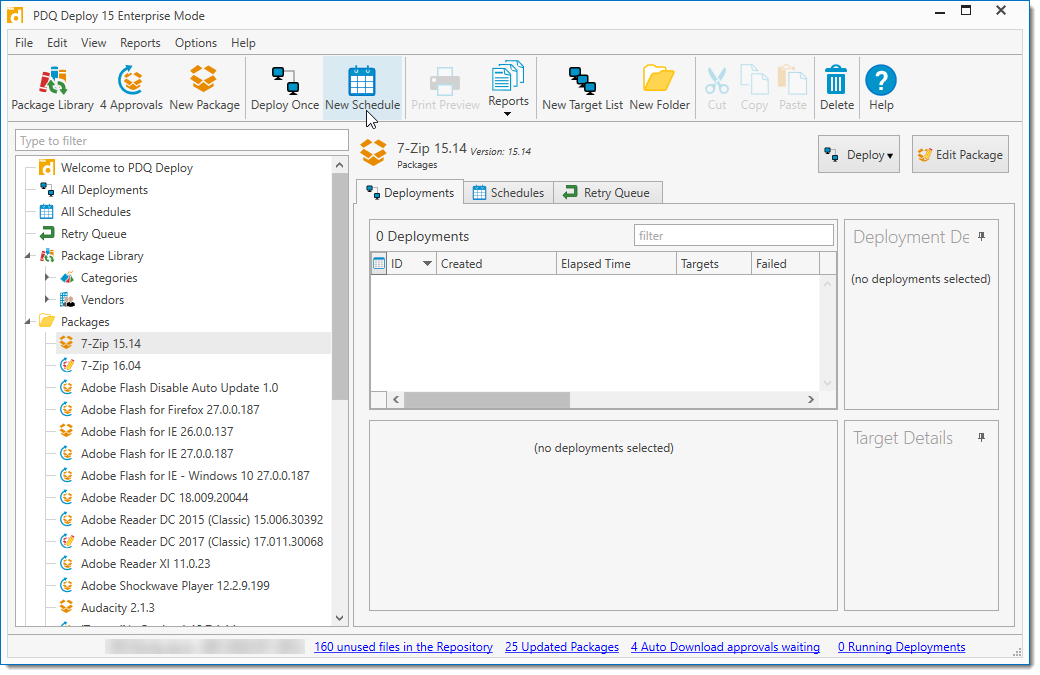Click the New Schedule calendar icon
Screen dimensions: 1040x675
click(362, 81)
